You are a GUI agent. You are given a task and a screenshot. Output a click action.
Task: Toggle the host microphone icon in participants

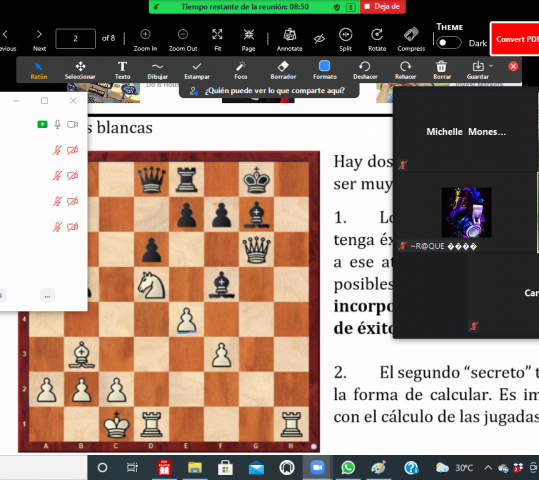coord(58,124)
